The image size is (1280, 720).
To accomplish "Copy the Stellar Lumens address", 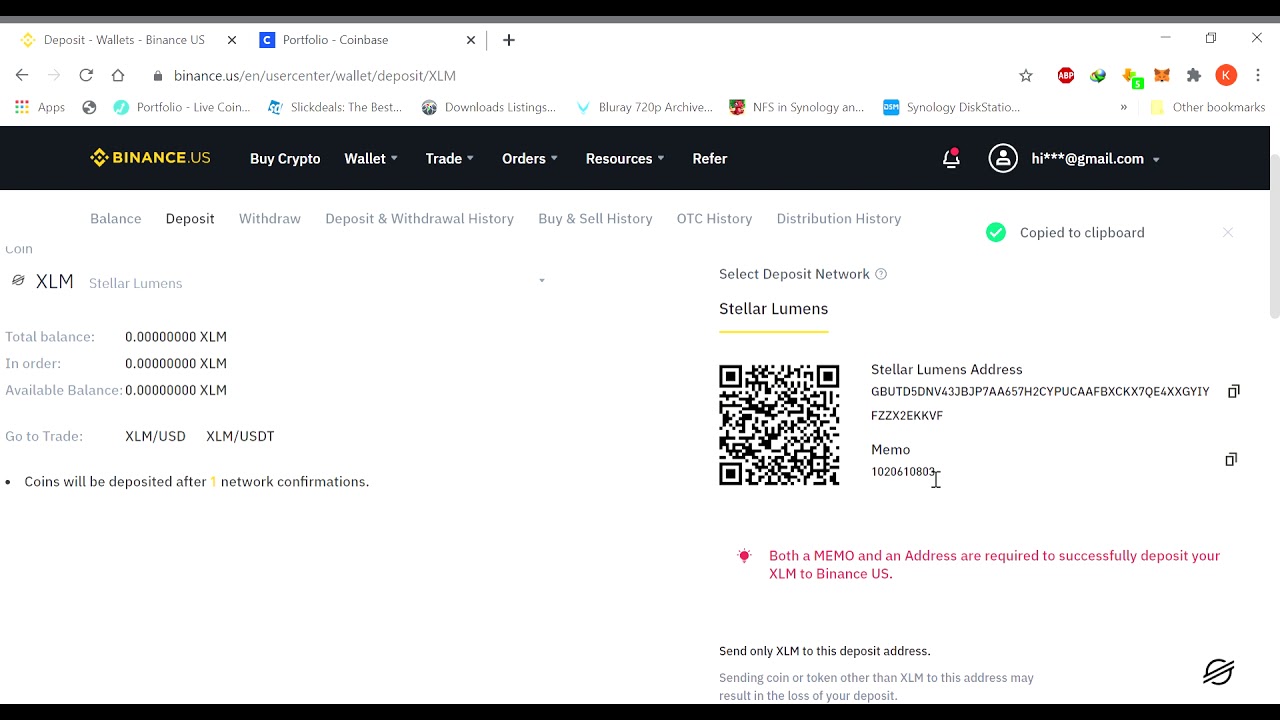I will tap(1233, 392).
